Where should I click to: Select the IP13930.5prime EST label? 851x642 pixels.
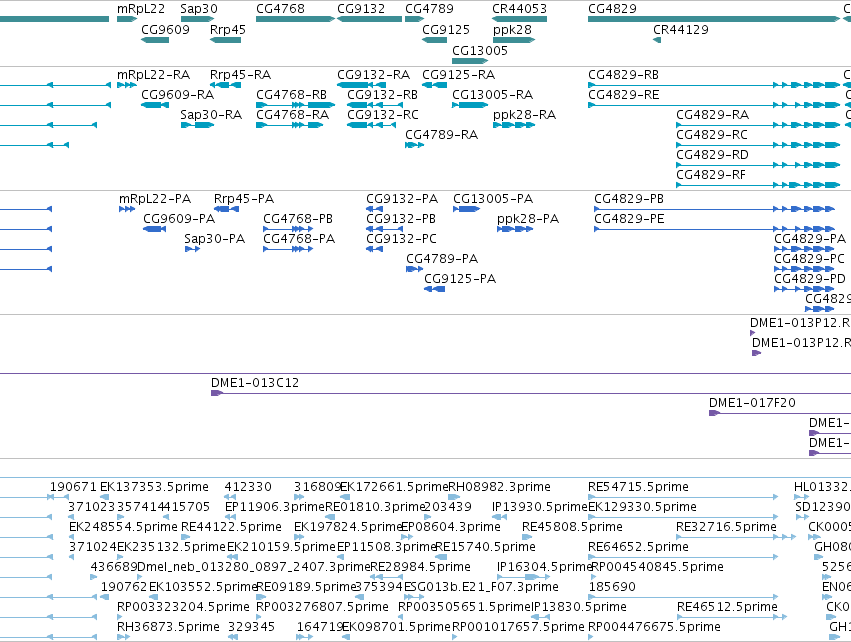(x=540, y=507)
